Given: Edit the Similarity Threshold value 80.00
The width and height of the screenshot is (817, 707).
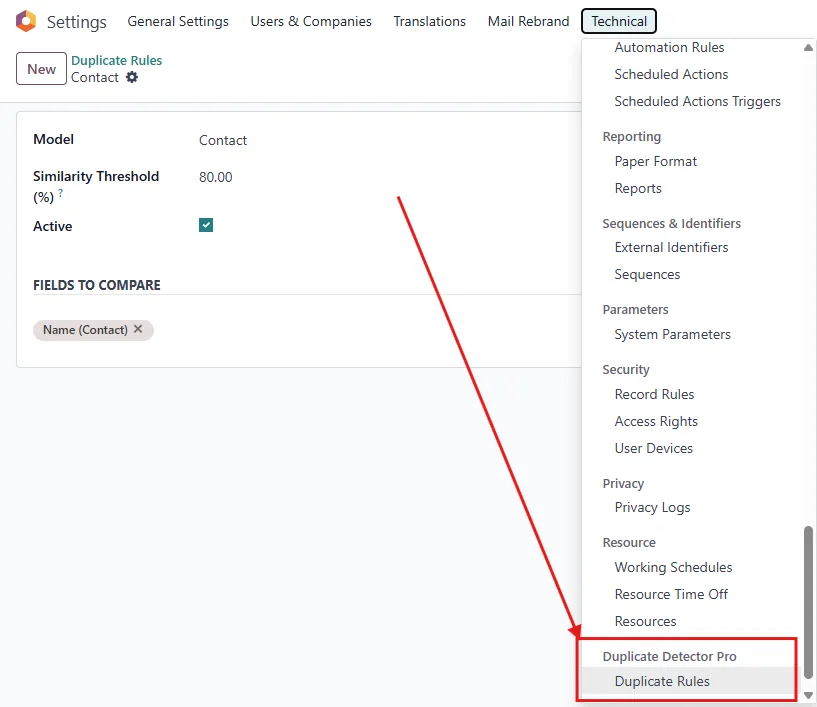Looking at the screenshot, I should (x=216, y=177).
